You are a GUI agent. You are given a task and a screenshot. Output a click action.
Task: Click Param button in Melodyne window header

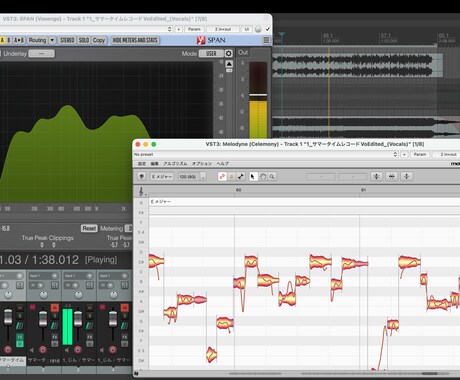(x=420, y=154)
